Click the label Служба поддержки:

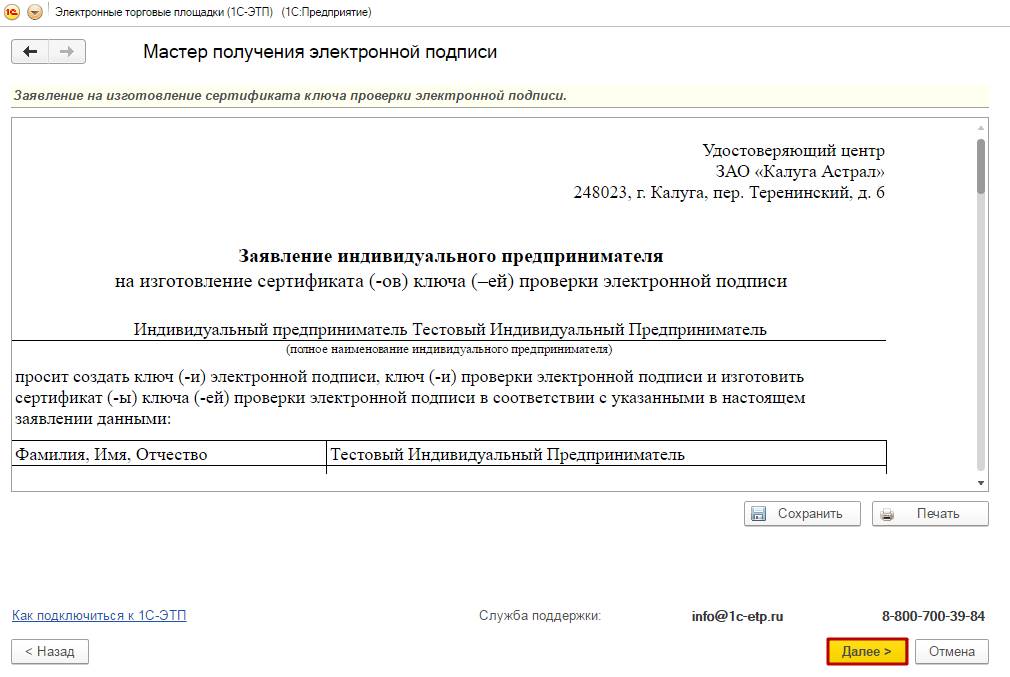(x=540, y=616)
